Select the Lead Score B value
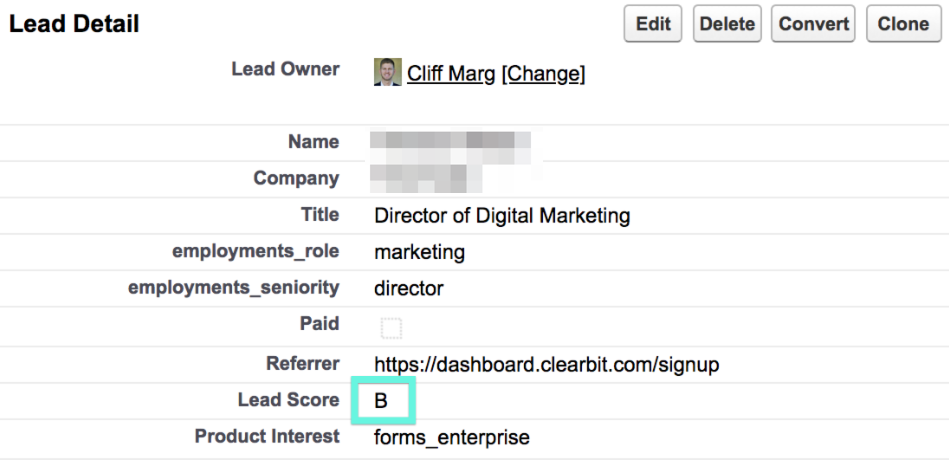The width and height of the screenshot is (949, 460). [x=381, y=401]
